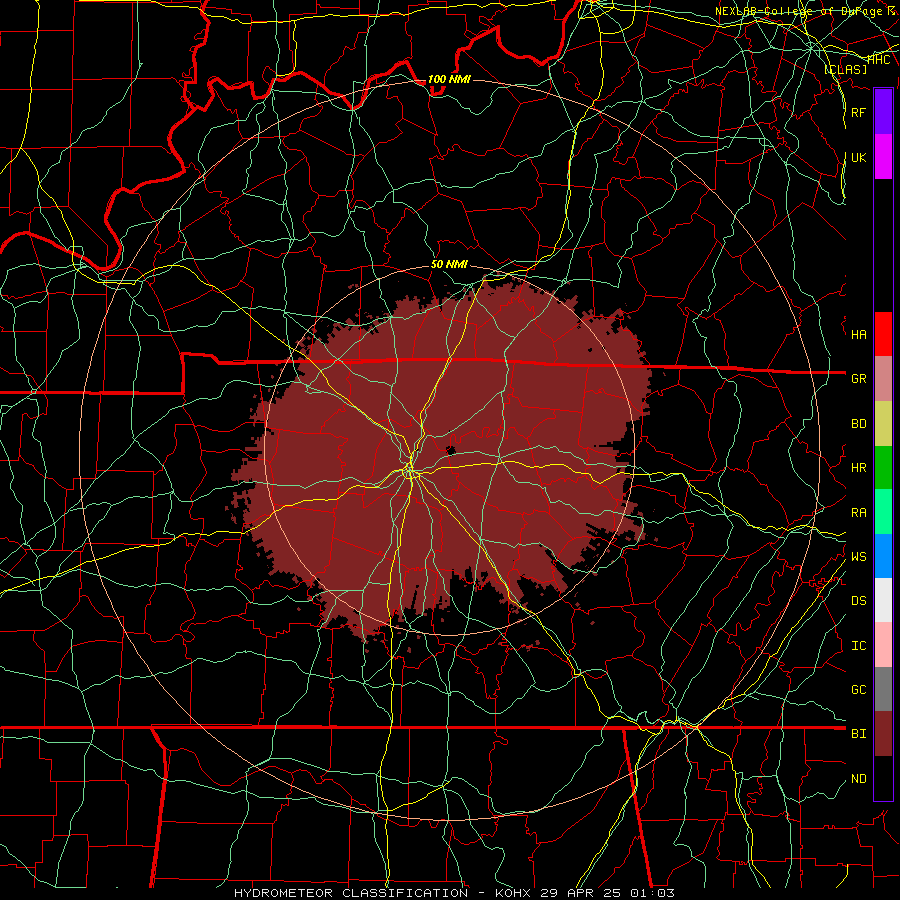Viewport: 900px width, 900px height.
Task: Click the 100 NMI range ring label
Action: click(449, 79)
